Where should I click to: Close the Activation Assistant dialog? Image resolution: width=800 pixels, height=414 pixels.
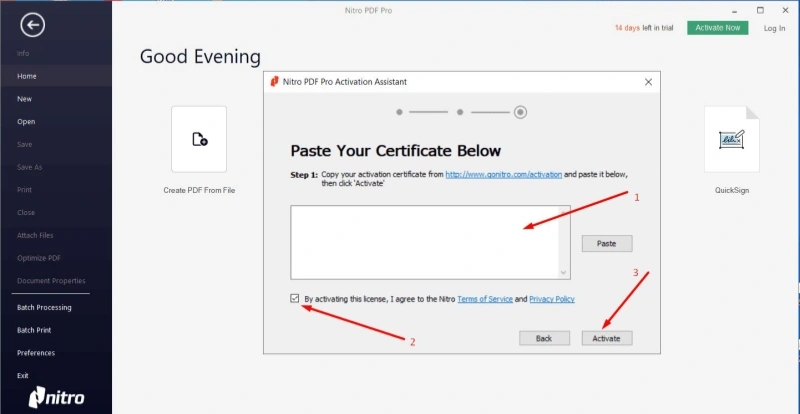[x=648, y=81]
